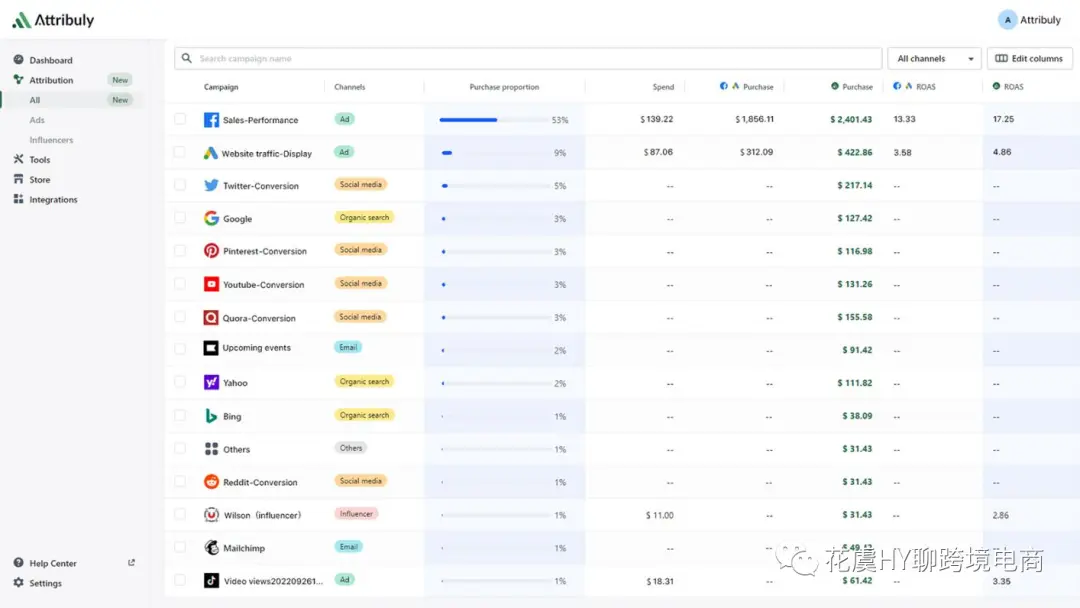Expand the Attribution sidebar section
Image resolution: width=1080 pixels, height=608 pixels.
point(51,80)
